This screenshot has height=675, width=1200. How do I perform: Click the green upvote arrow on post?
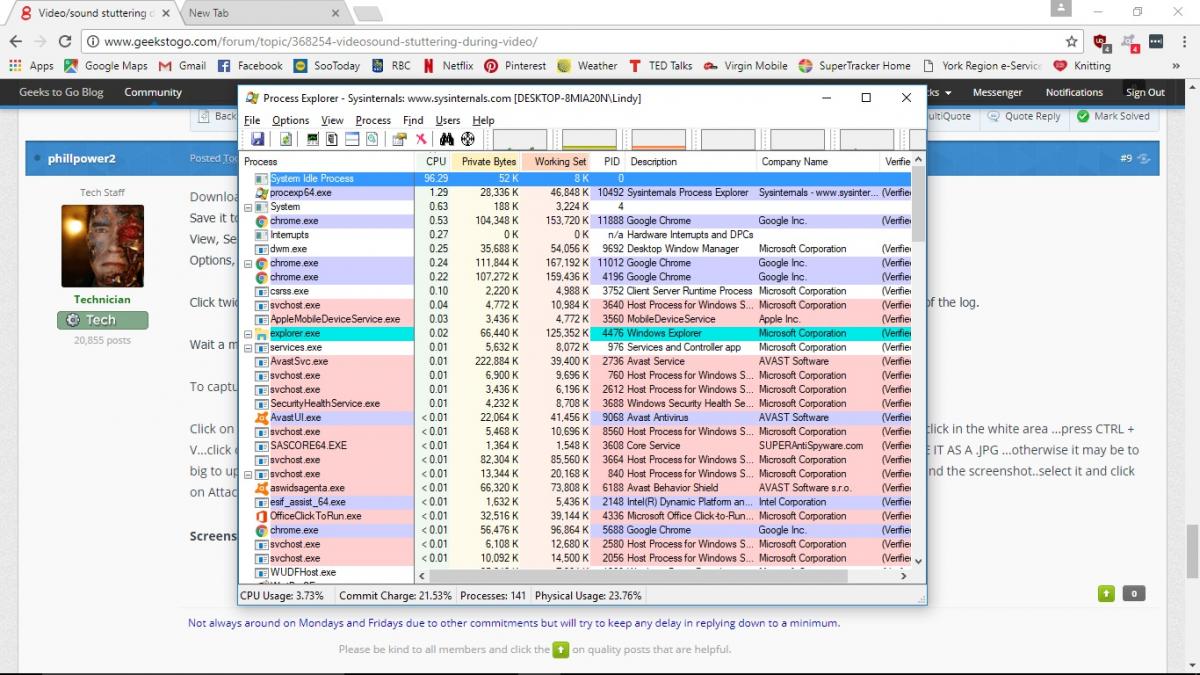[x=1106, y=593]
